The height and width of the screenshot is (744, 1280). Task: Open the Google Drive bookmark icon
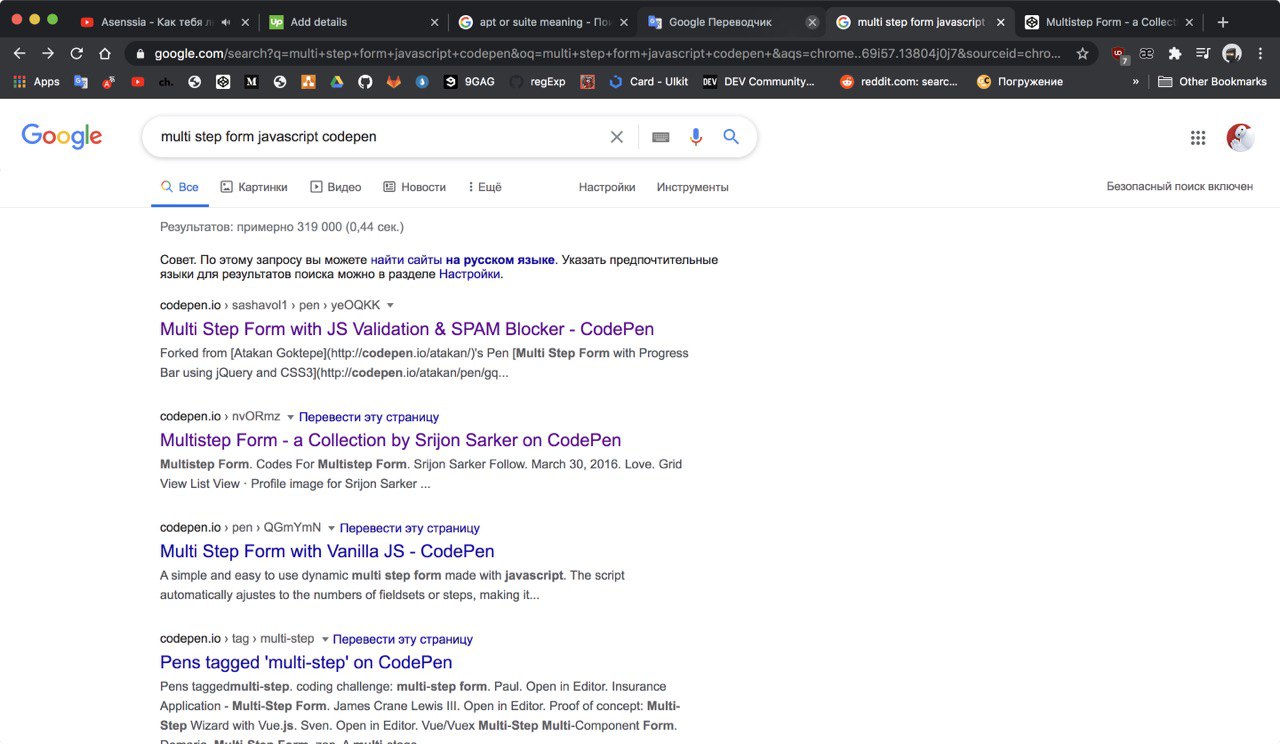(337, 82)
